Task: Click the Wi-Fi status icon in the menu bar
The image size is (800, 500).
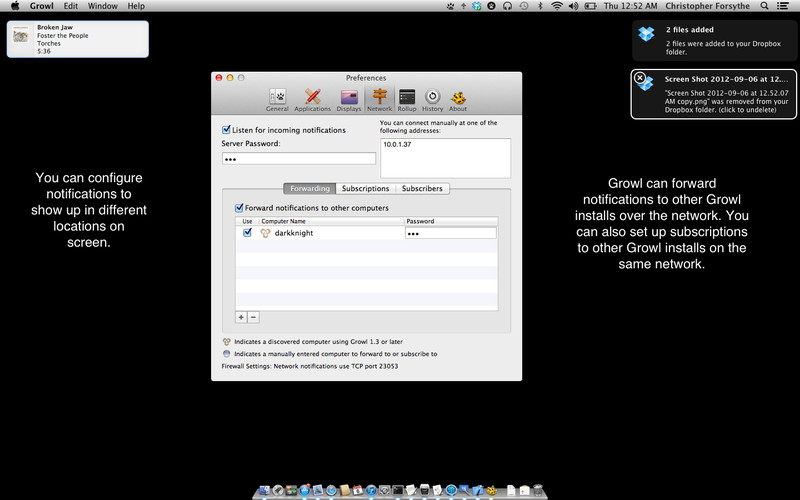Action: 556,6
